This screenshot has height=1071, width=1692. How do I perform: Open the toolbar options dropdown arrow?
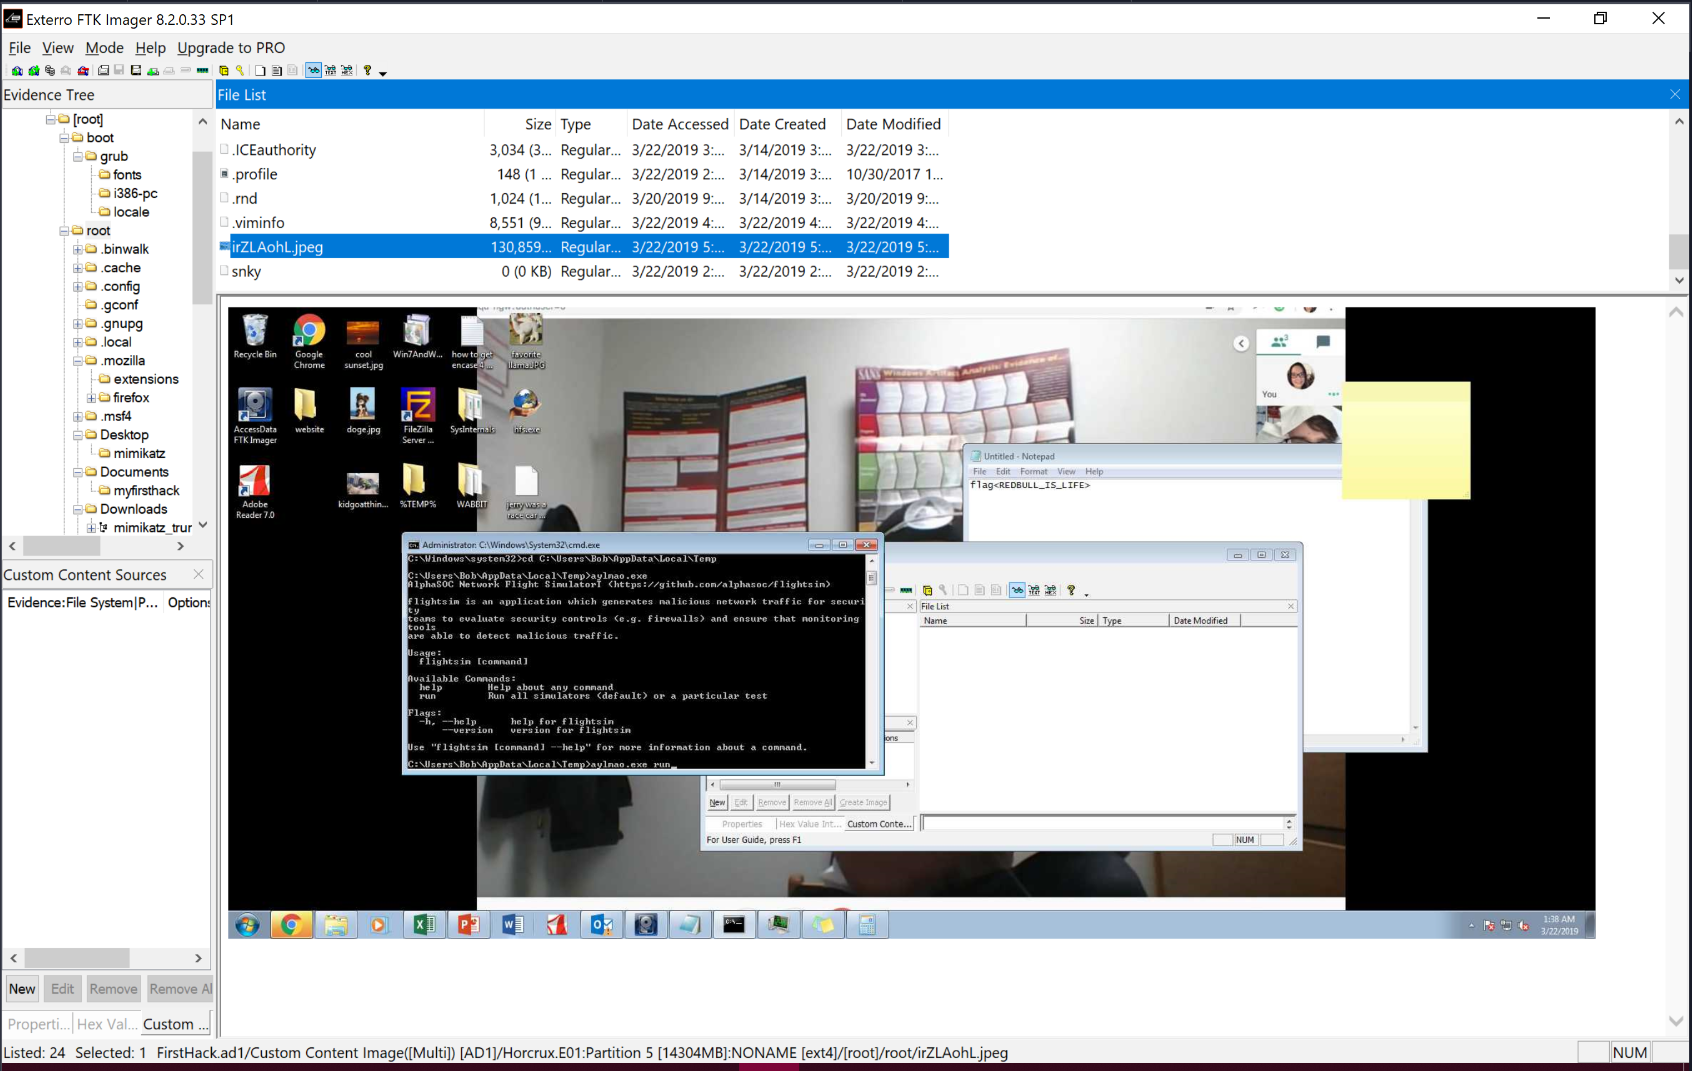point(383,73)
